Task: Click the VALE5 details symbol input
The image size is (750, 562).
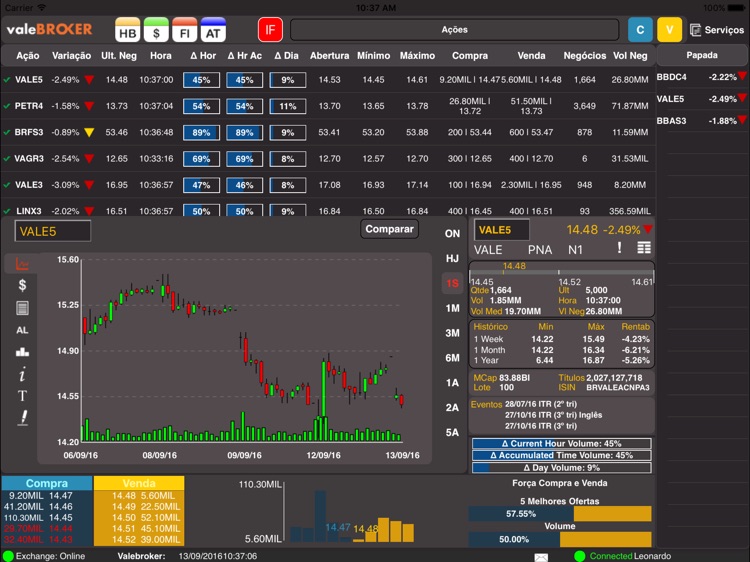Action: [502, 230]
